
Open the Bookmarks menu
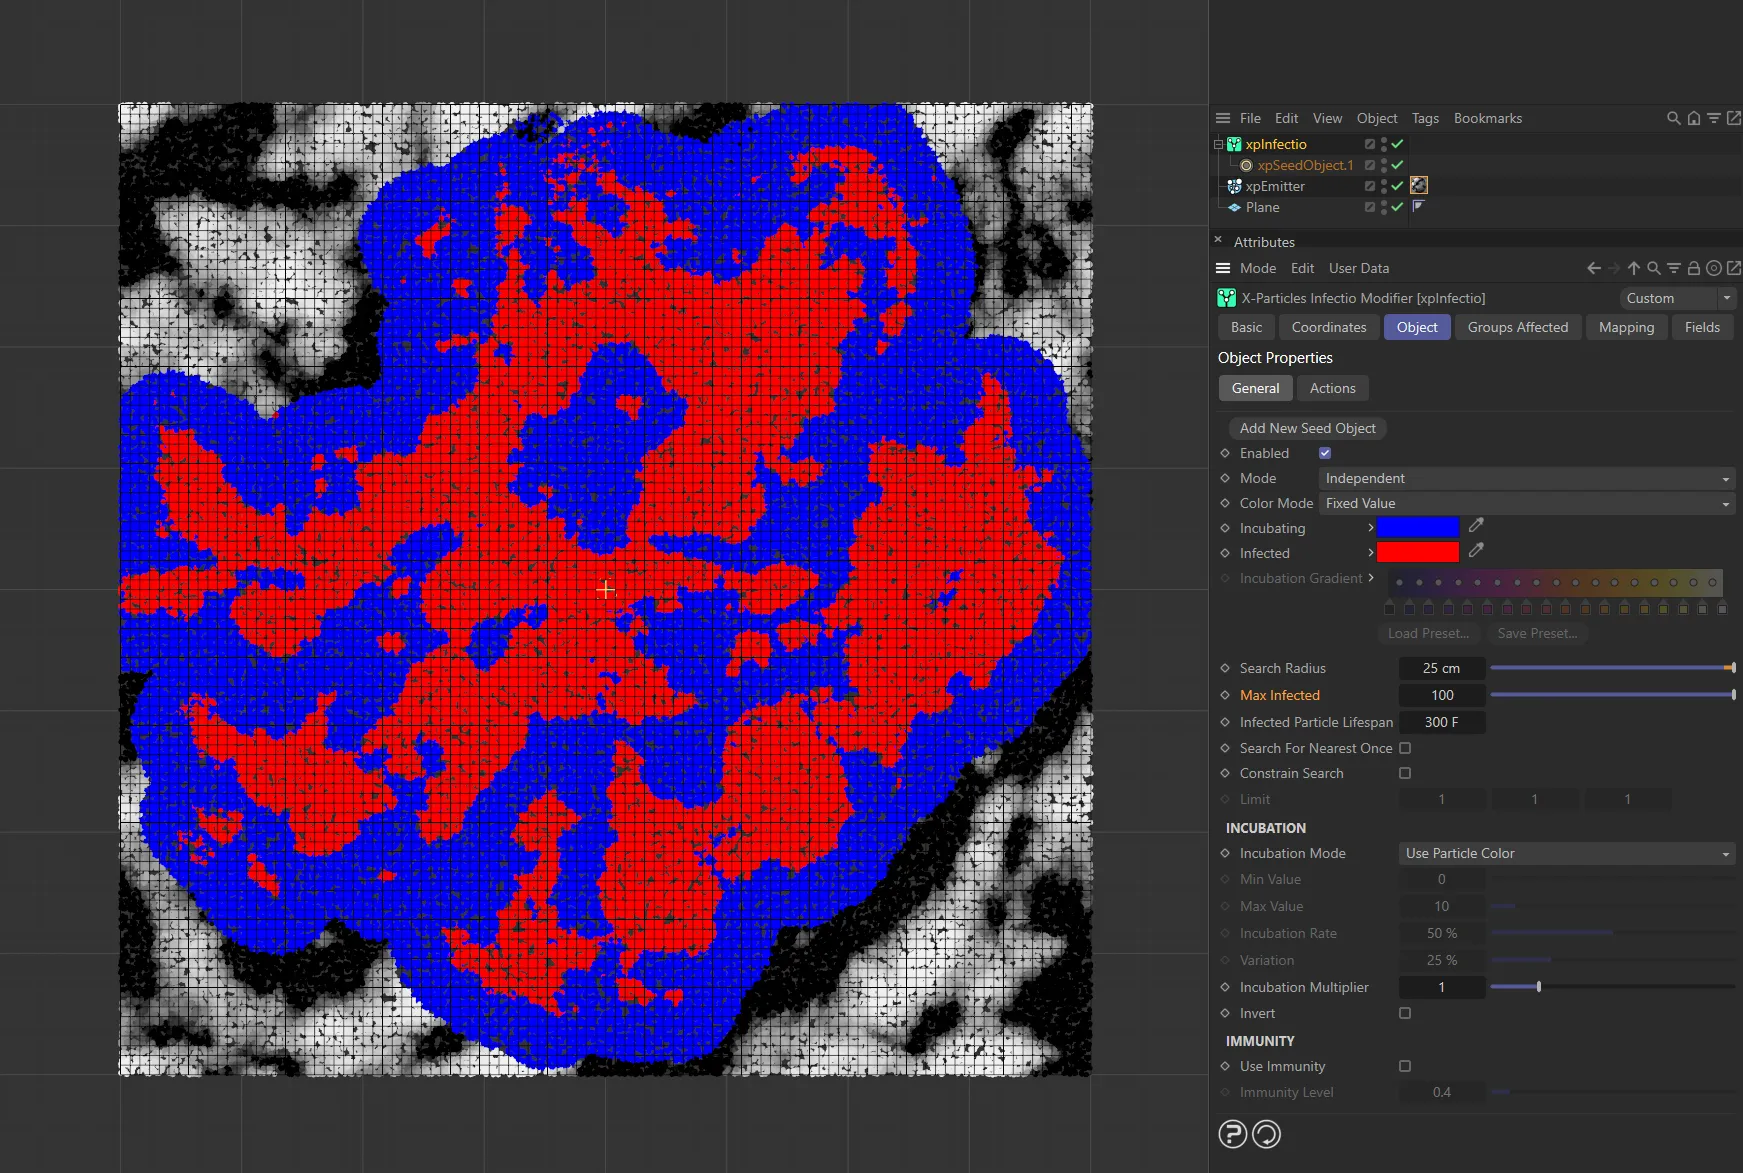1488,118
